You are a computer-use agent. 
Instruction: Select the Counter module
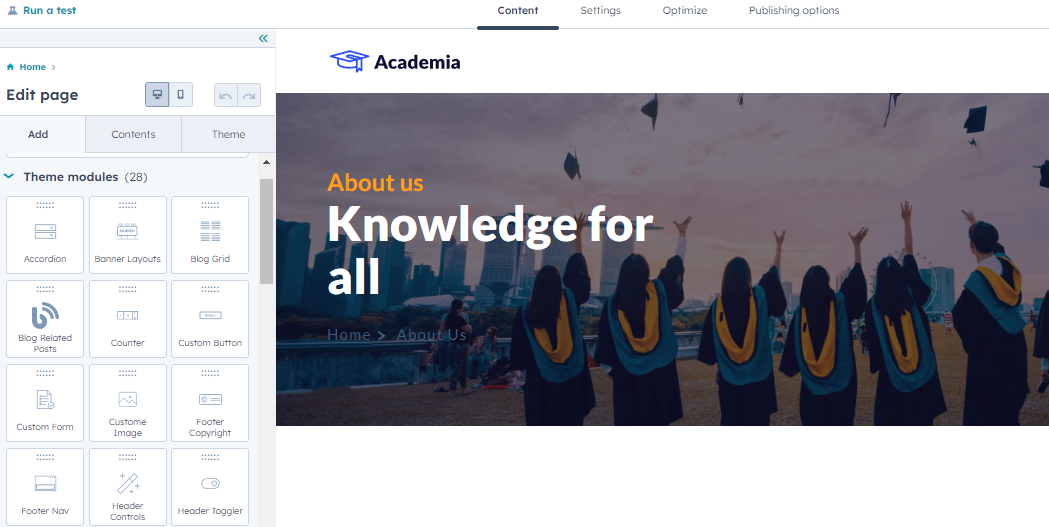coord(128,319)
